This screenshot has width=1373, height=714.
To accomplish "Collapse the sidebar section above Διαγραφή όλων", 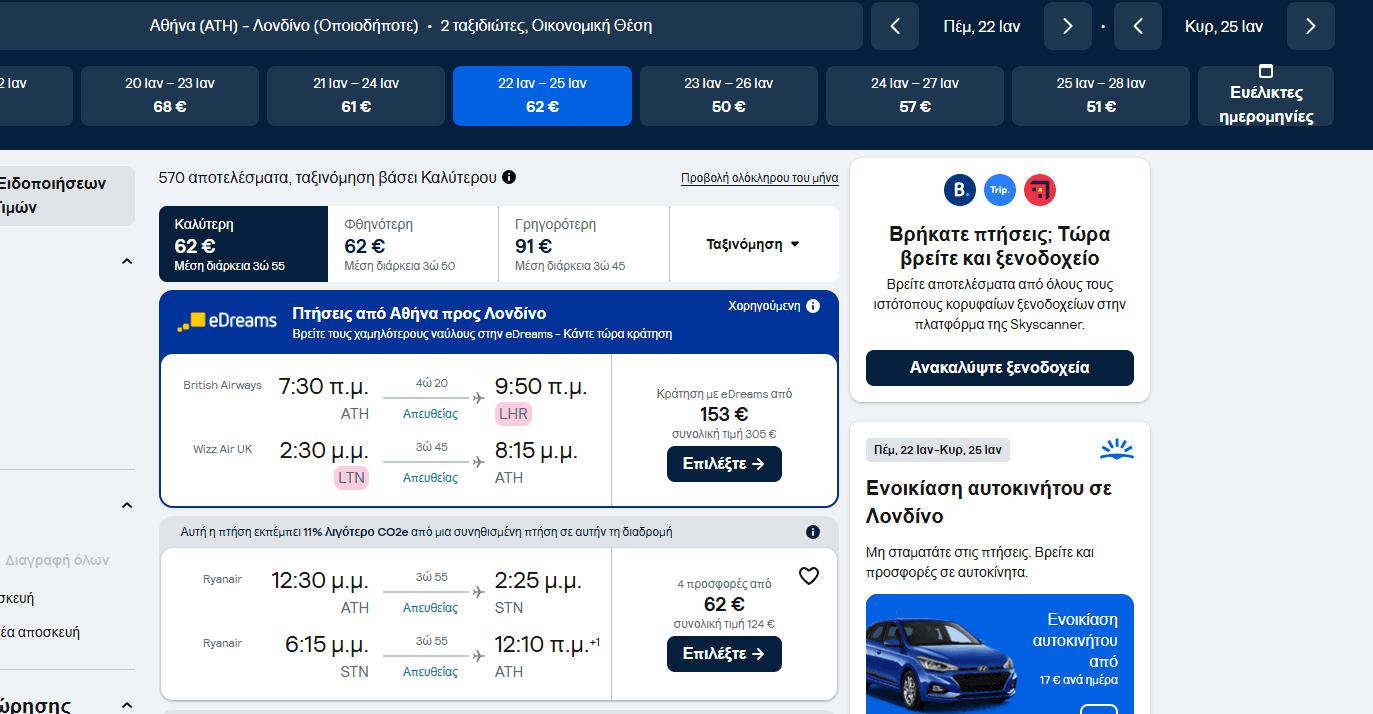I will (x=127, y=506).
